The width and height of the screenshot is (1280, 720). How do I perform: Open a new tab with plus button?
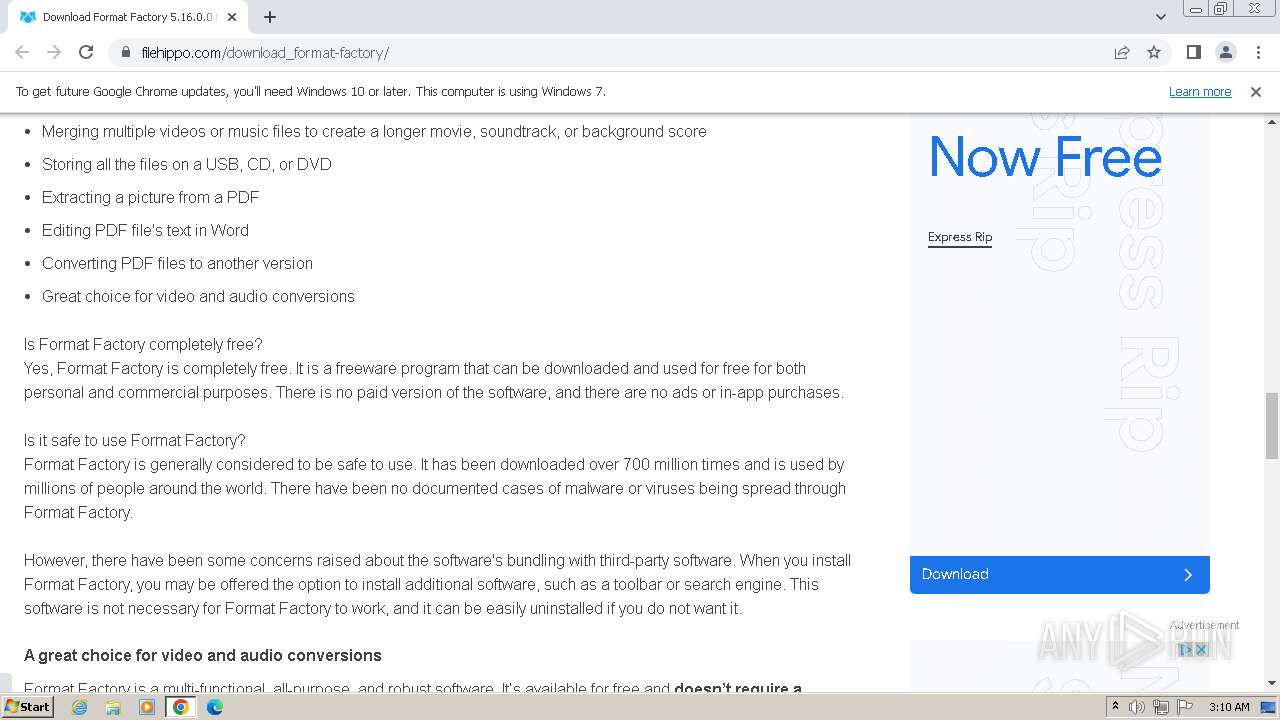click(x=270, y=17)
